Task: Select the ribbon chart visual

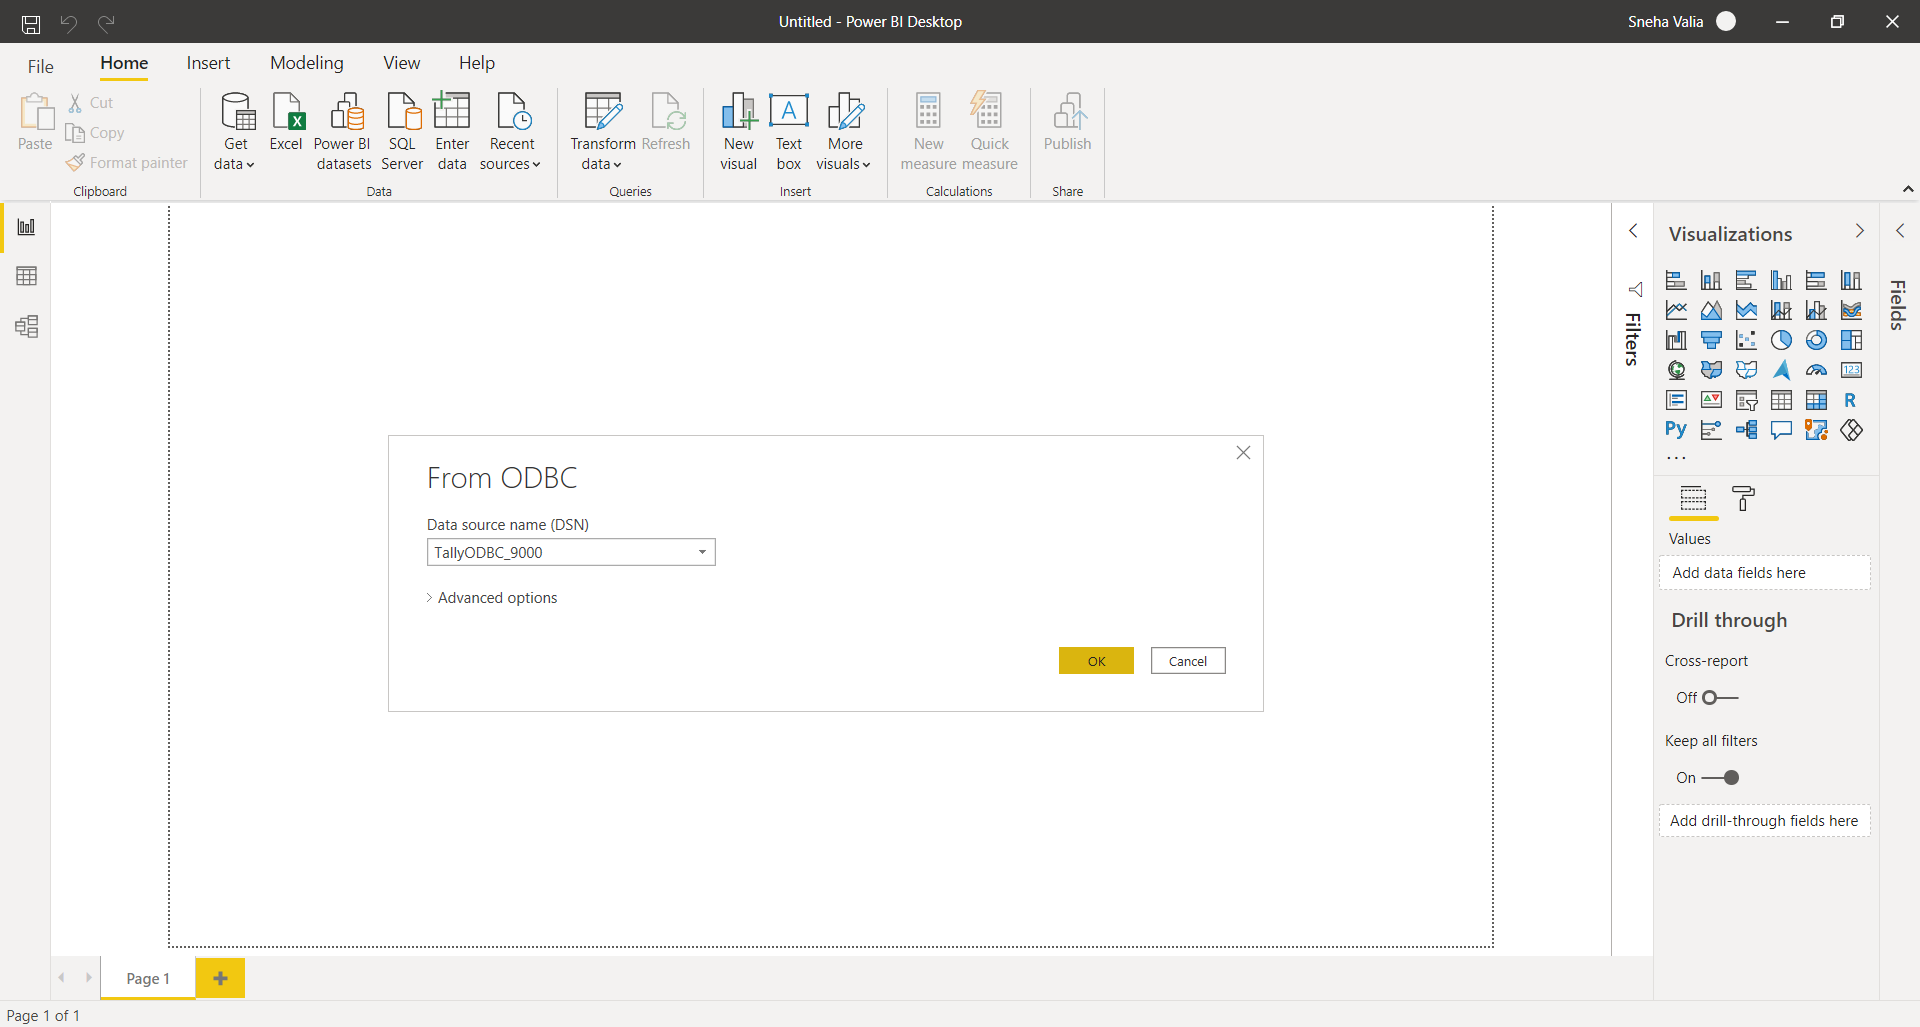Action: point(1851,311)
